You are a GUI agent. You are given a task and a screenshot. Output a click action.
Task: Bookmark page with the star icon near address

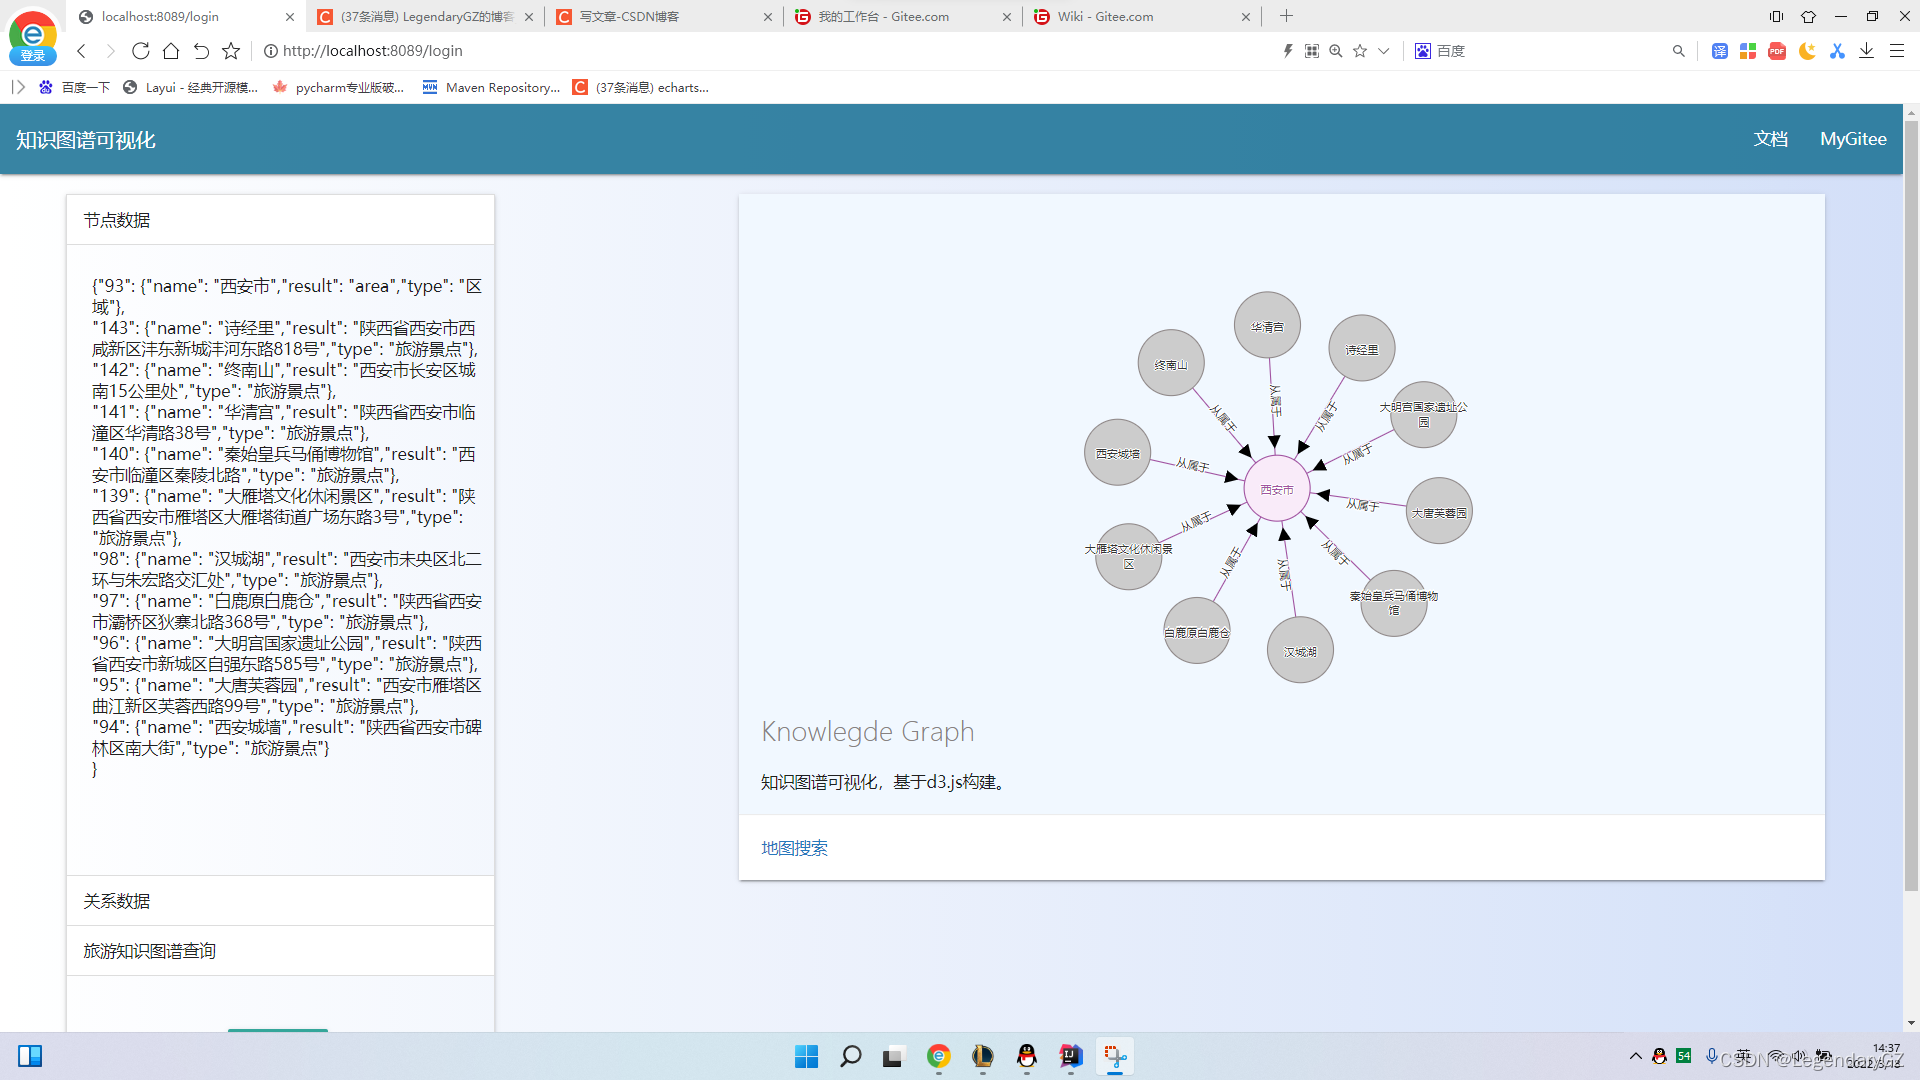pos(231,51)
